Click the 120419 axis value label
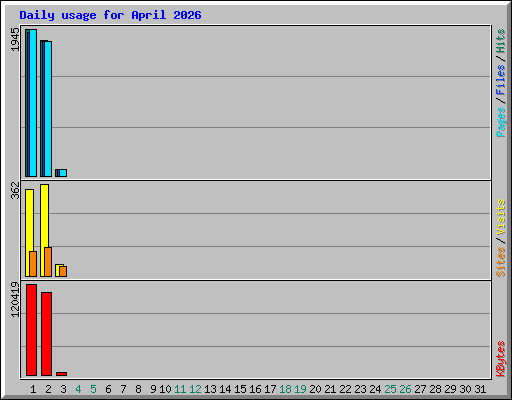Image resolution: width=512 pixels, height=400 pixels. click(x=15, y=299)
